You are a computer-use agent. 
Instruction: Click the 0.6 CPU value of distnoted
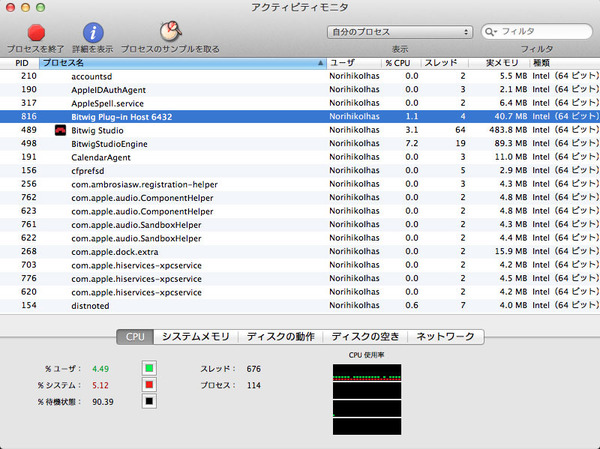(412, 305)
